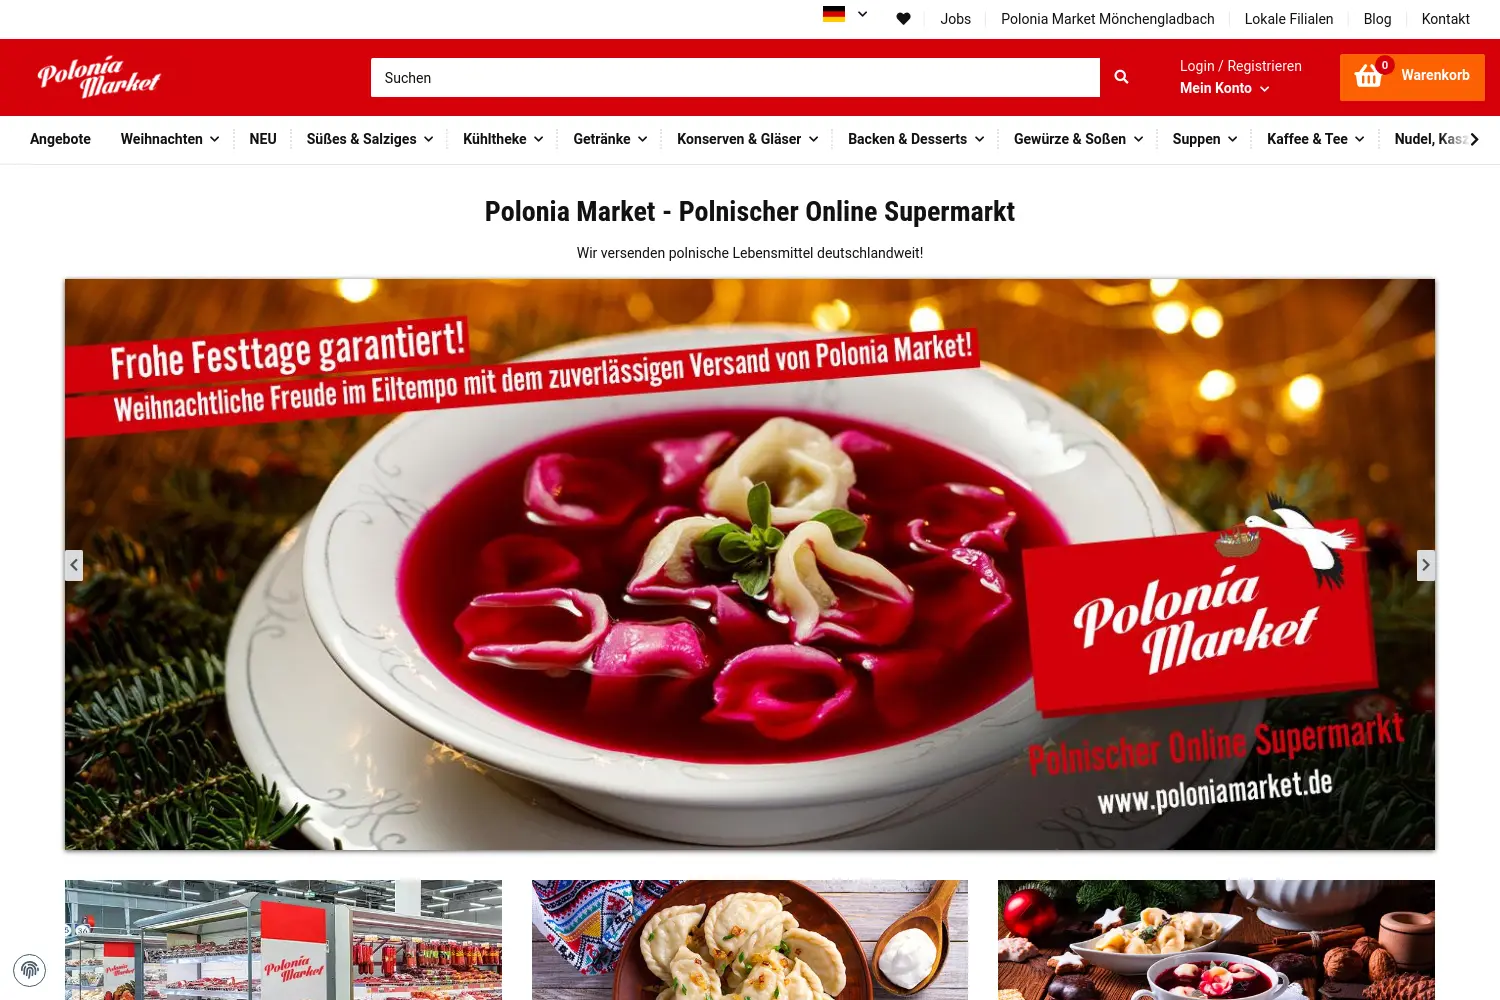Click the Polonia Market header logo
1500x1000 pixels.
(x=99, y=77)
